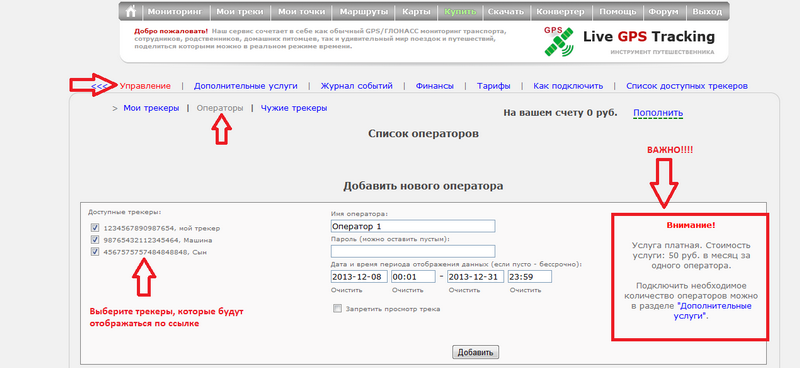
Task: Click the <<< back arrows link
Action: tap(99, 86)
